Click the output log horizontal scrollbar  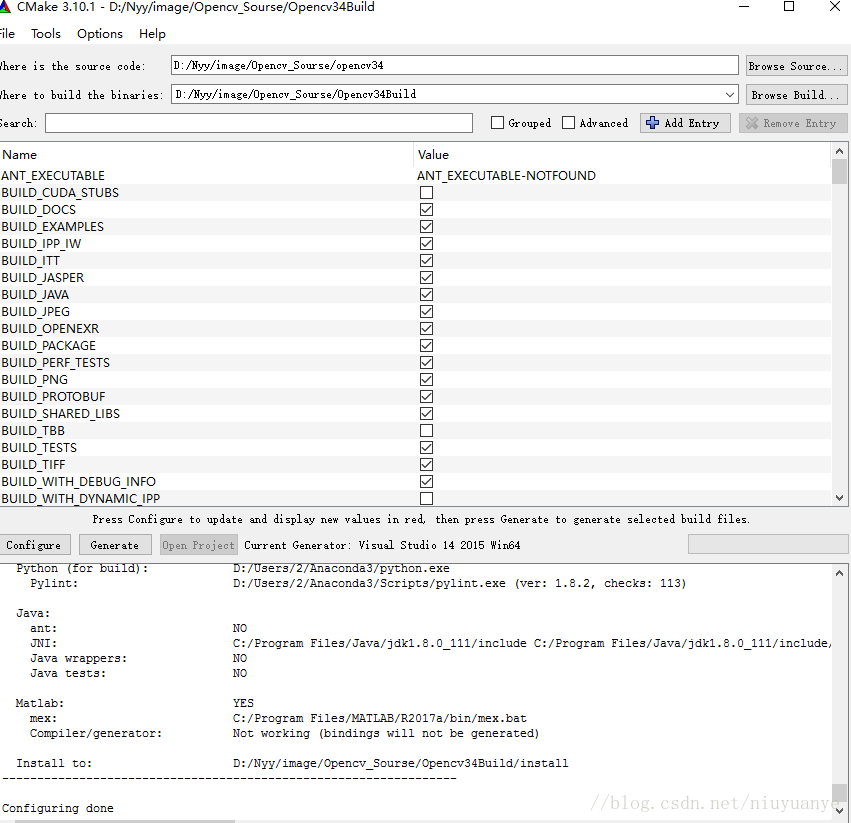(x=125, y=821)
